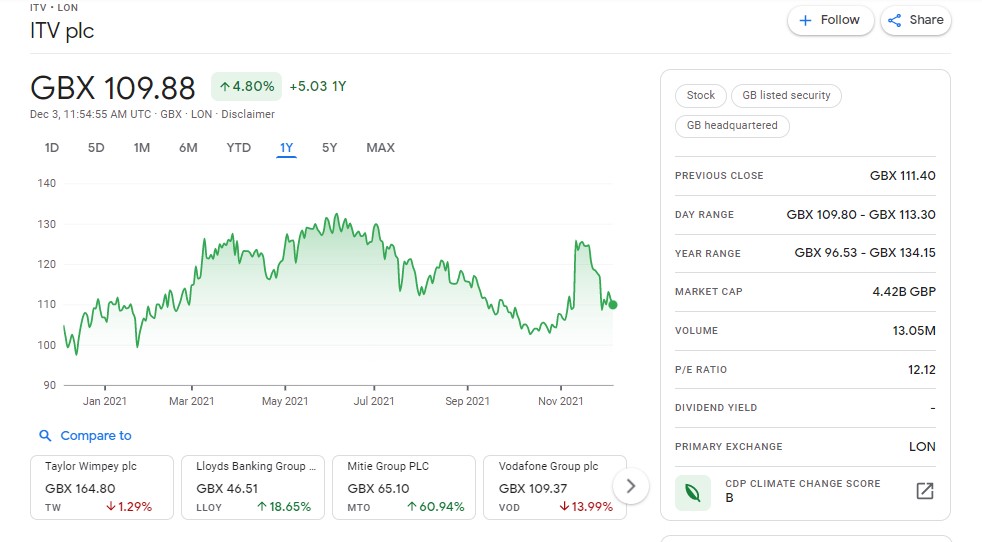982x542 pixels.
Task: Open the Taylor Wimpey plc card
Action: click(102, 487)
